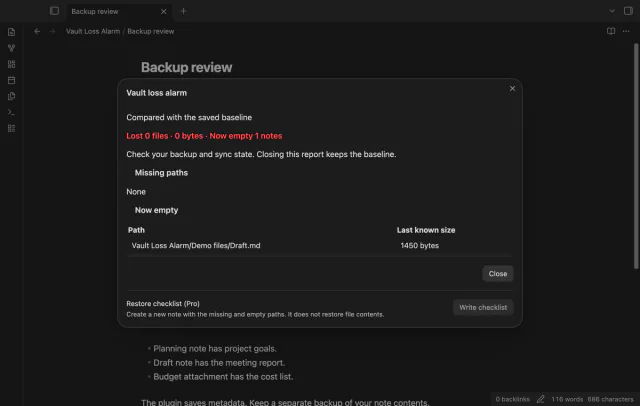Open canvas icon in the left ribbon

[11, 64]
